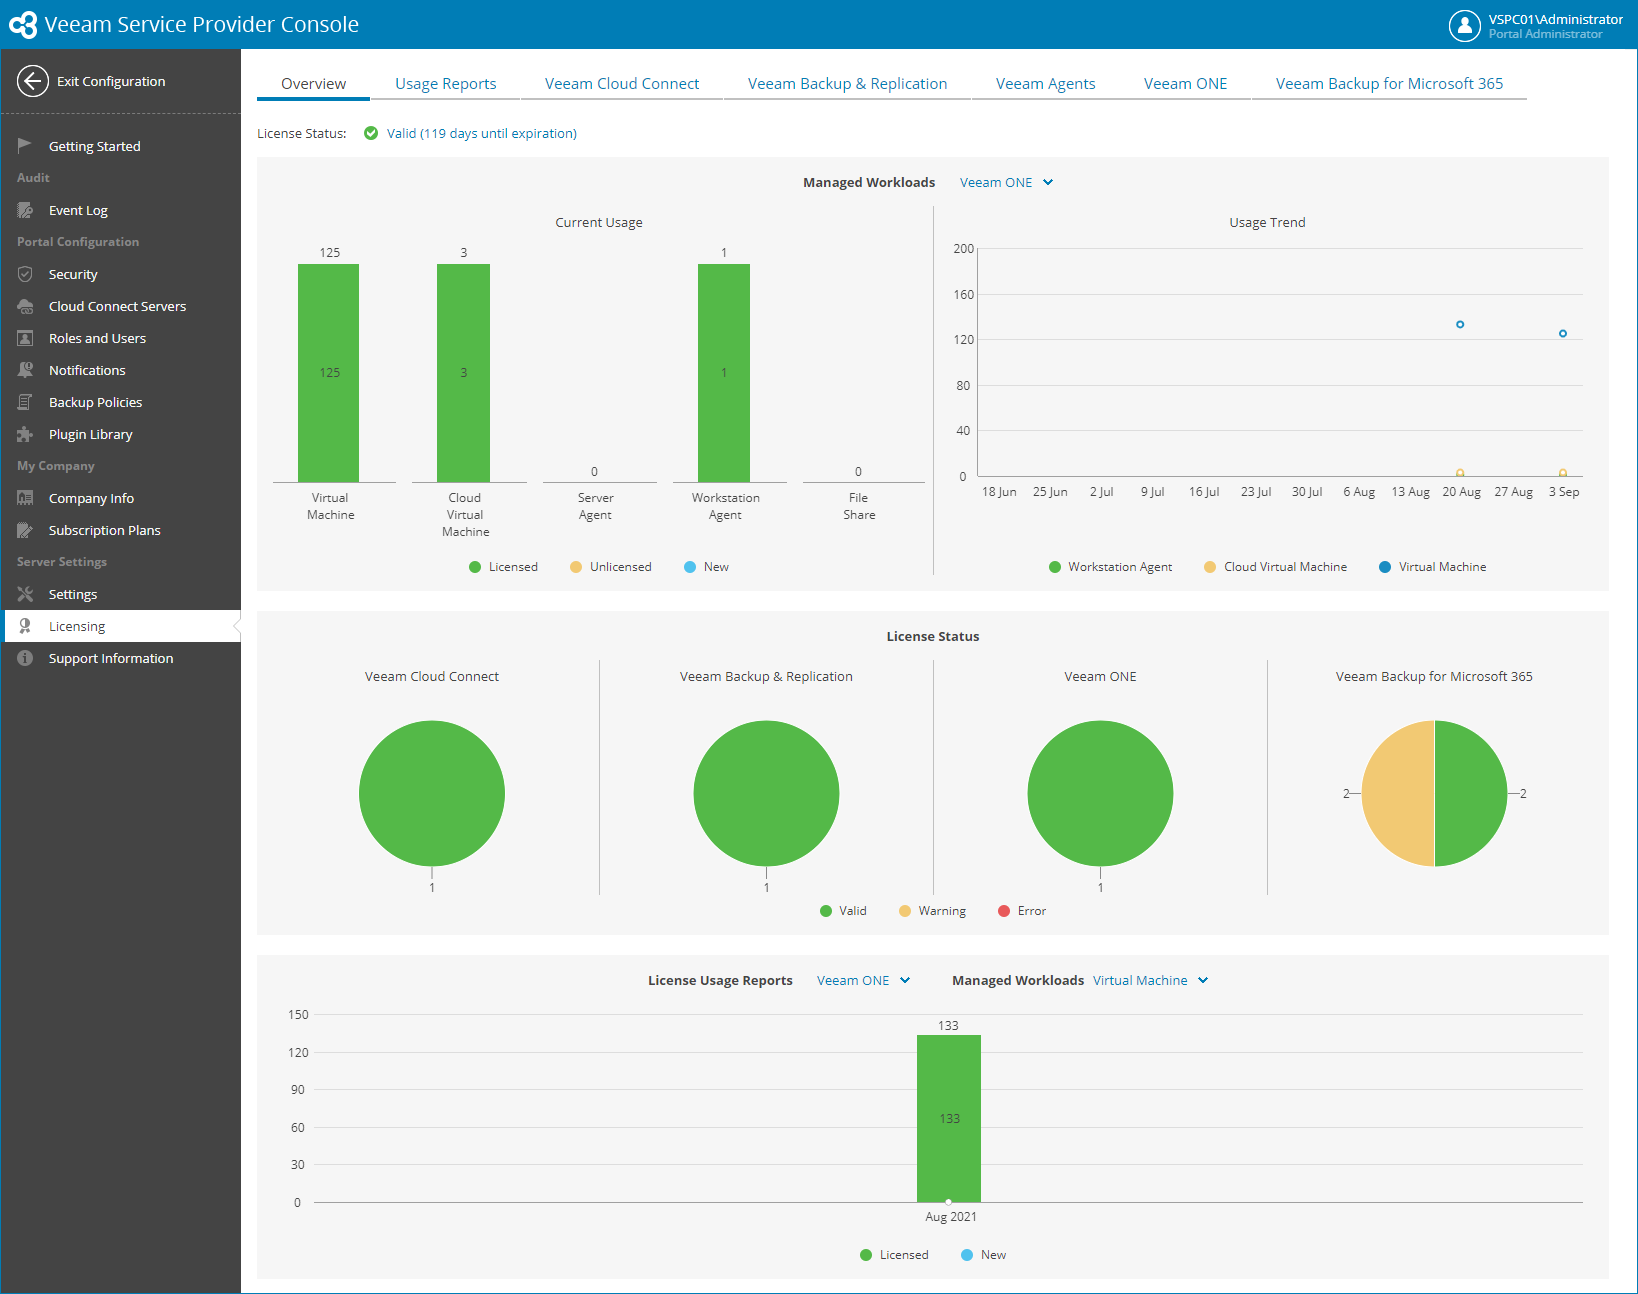This screenshot has width=1638, height=1294.
Task: Click the Support Information info icon
Action: click(x=25, y=658)
